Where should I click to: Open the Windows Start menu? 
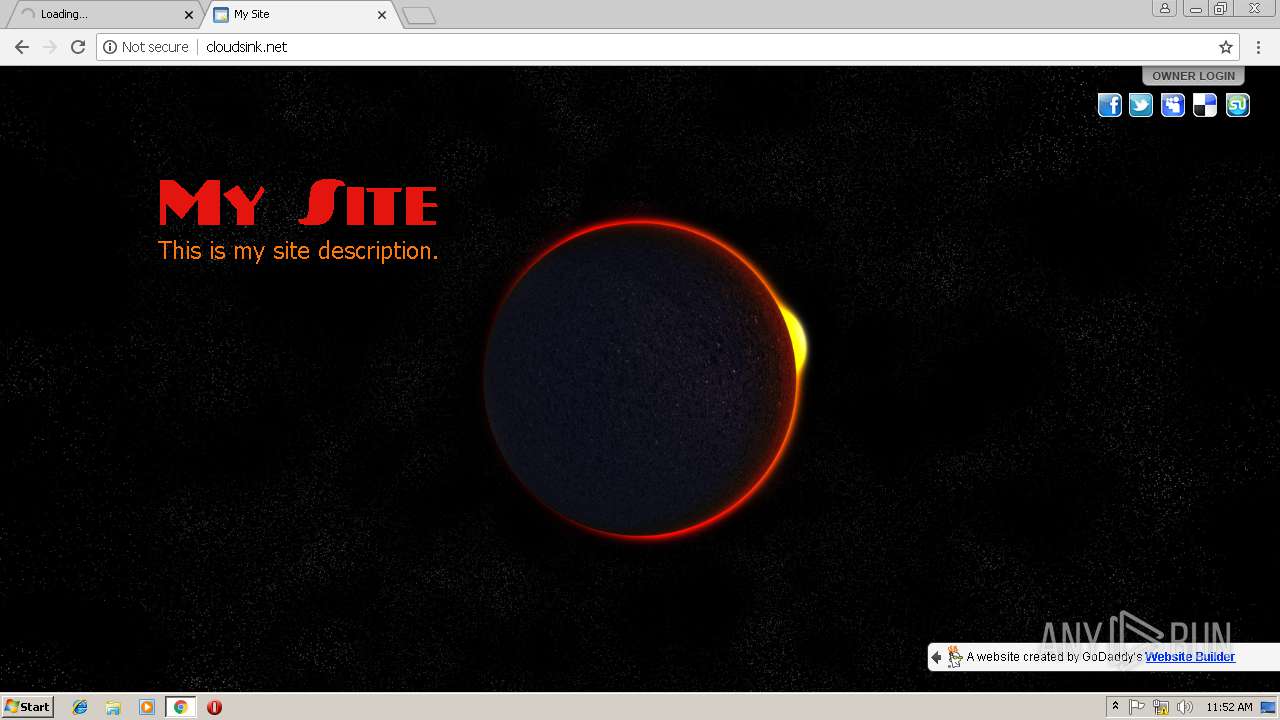click(28, 706)
